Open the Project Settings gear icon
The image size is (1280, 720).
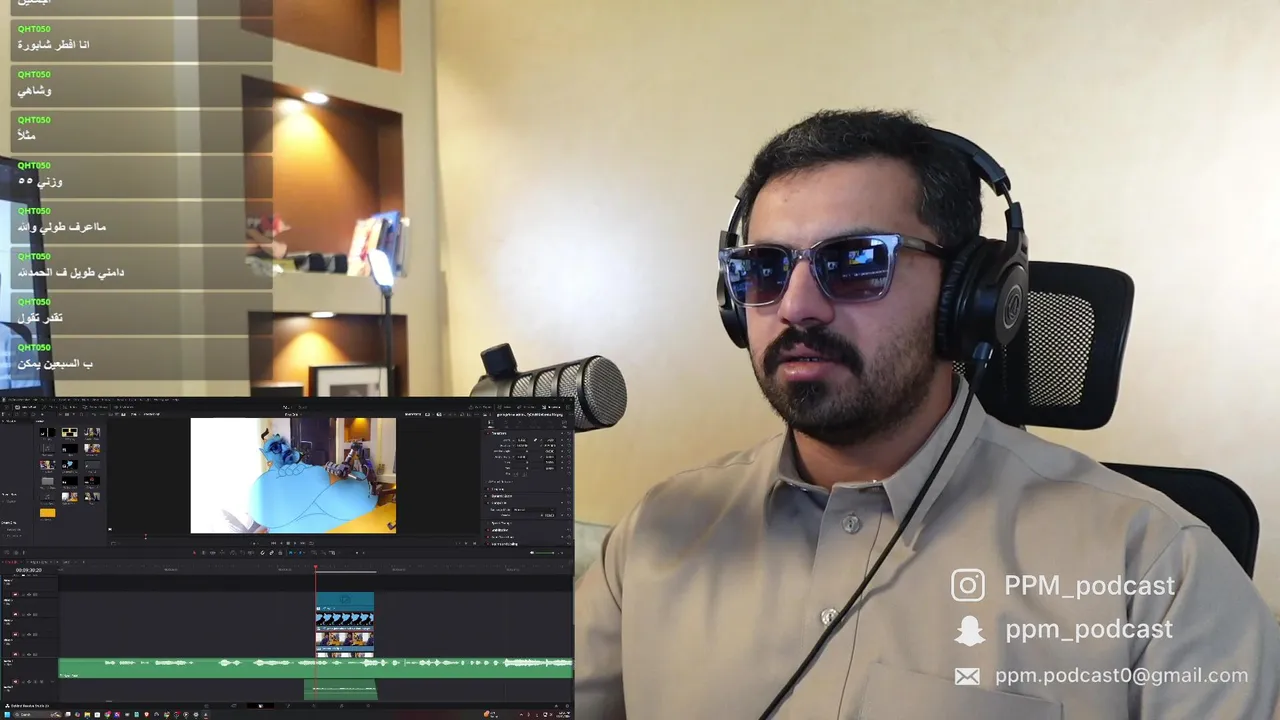567,705
